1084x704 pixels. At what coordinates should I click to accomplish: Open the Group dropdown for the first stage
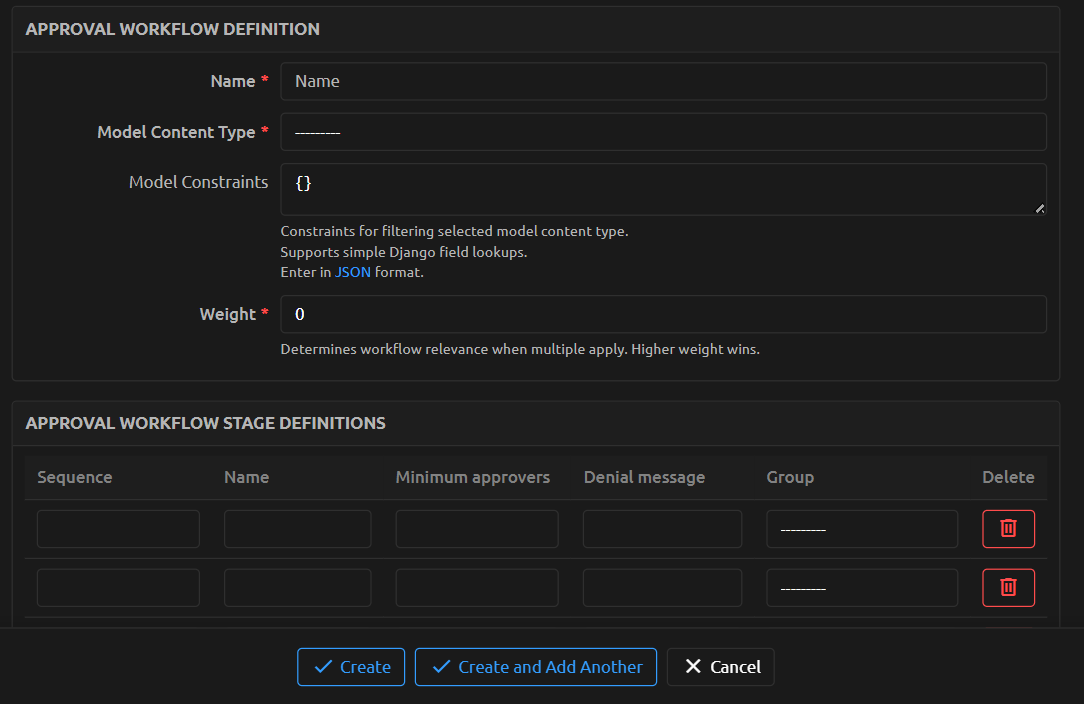(861, 528)
